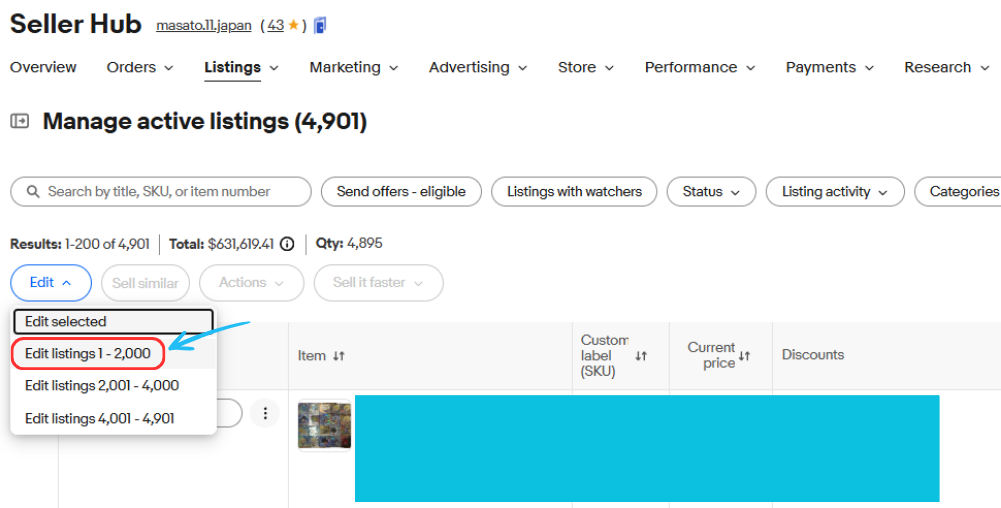Click the Discounts column header
The height and width of the screenshot is (508, 1001).
(813, 355)
